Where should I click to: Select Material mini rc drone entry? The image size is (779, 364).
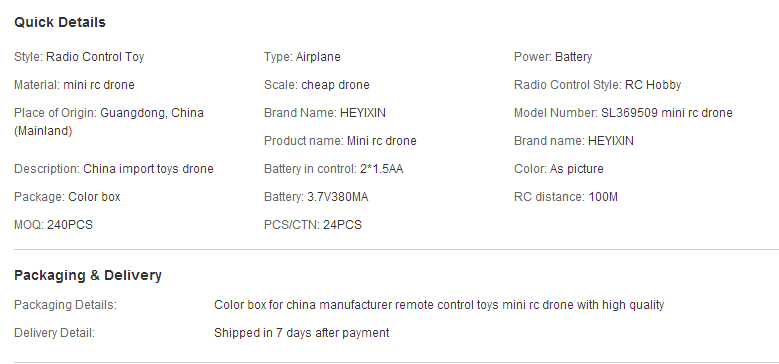click(74, 85)
